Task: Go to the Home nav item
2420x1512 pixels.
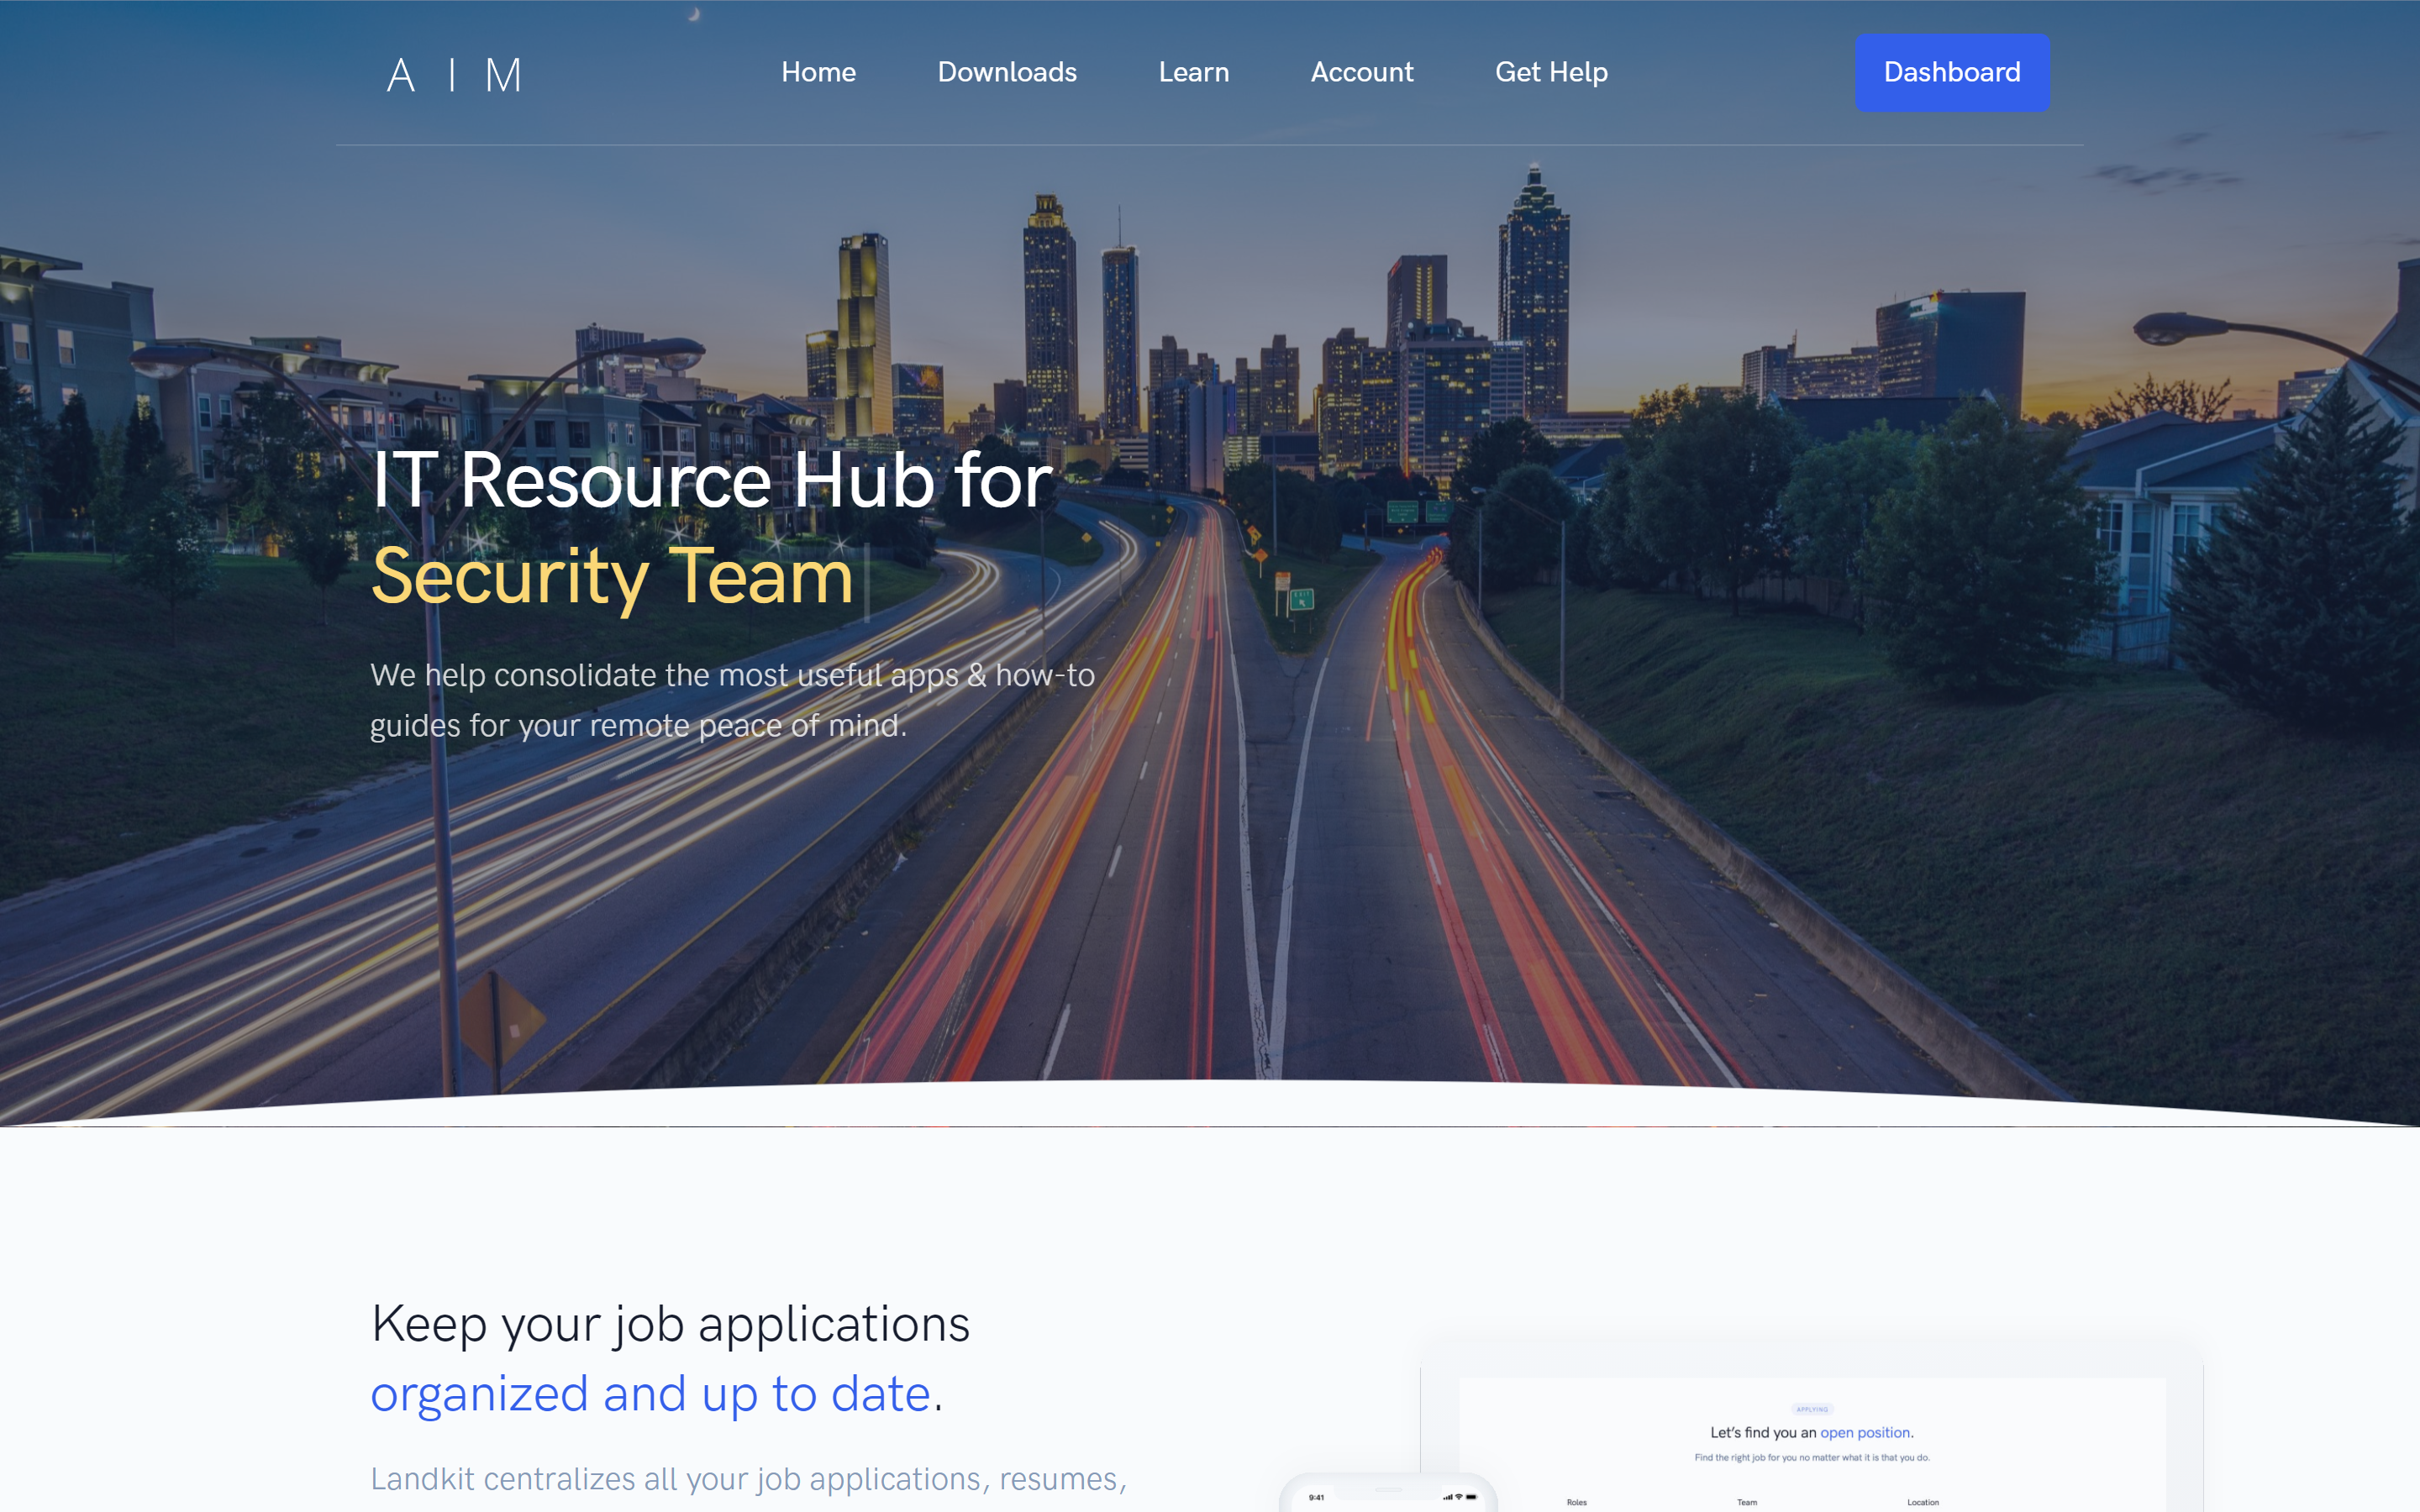Action: coord(818,72)
